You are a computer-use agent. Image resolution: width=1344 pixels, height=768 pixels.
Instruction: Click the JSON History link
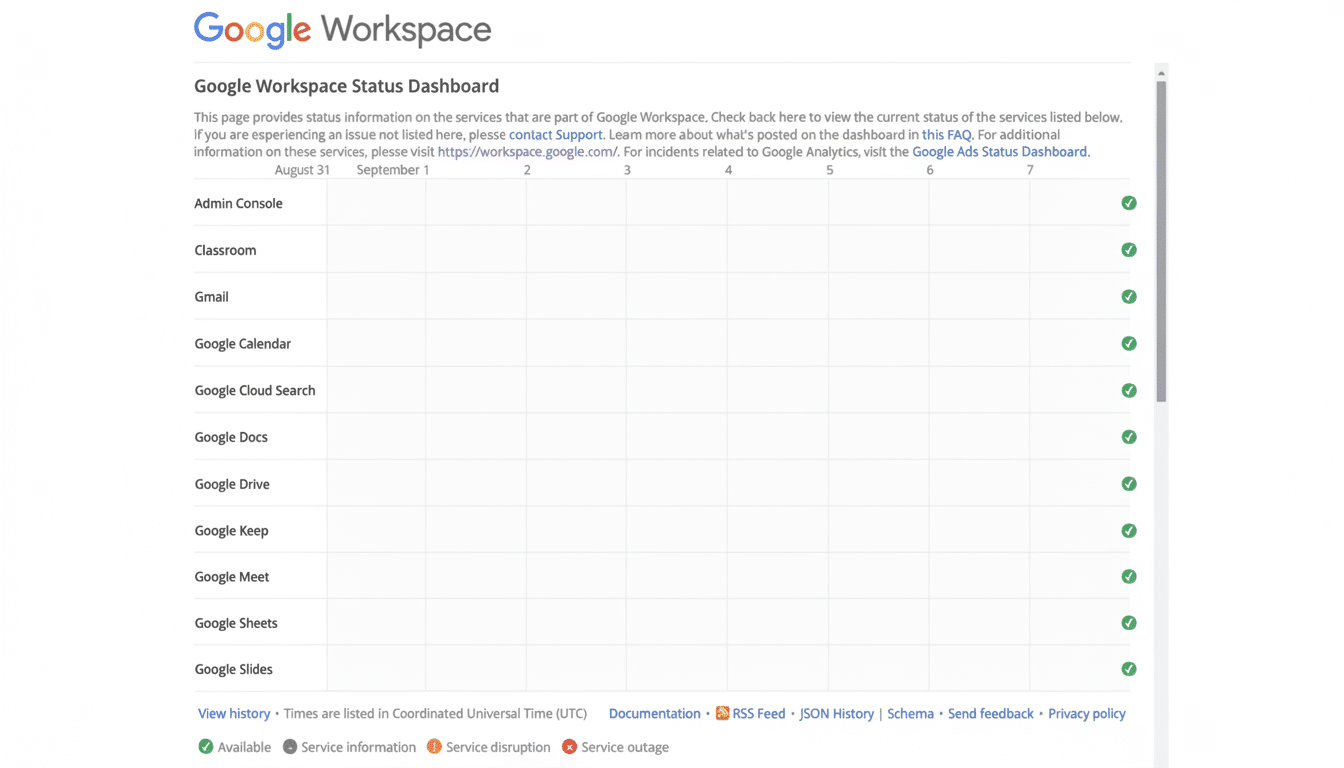(836, 713)
